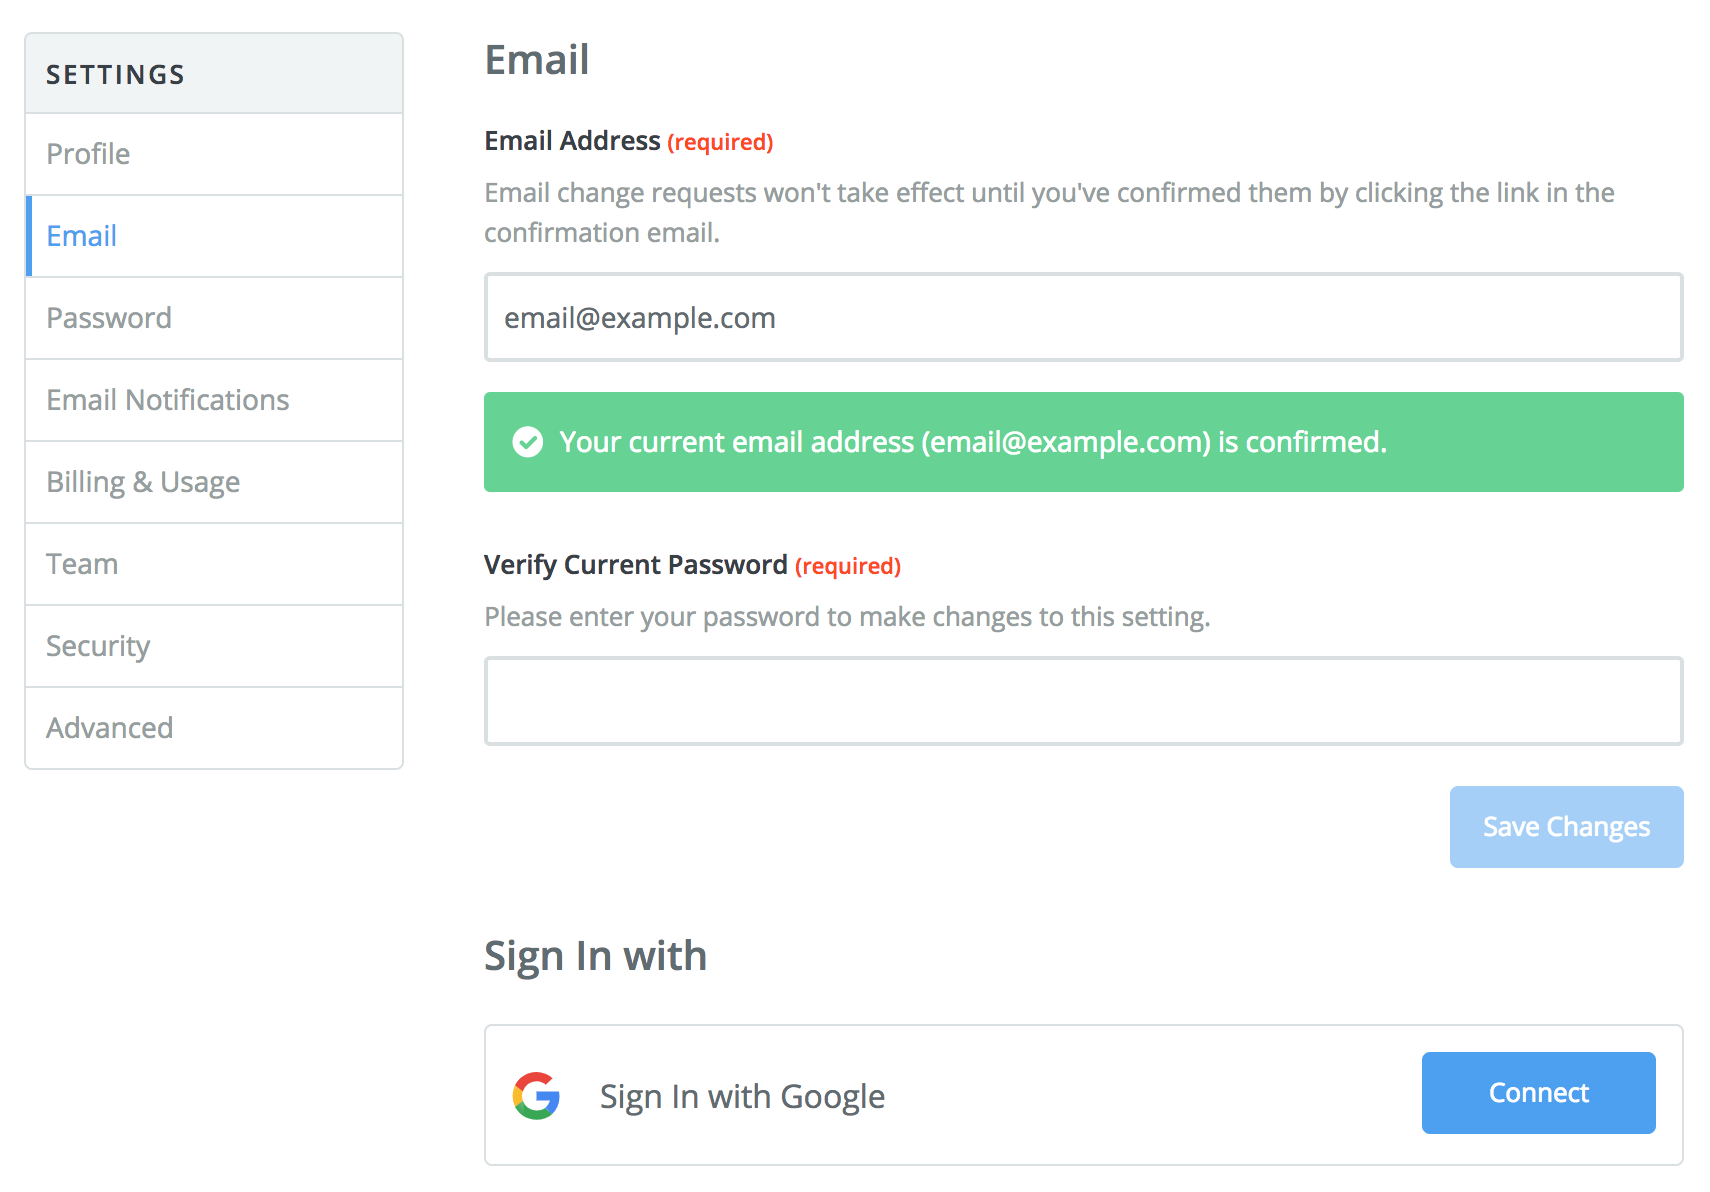Go to Password settings
This screenshot has width=1710, height=1192.
tap(214, 318)
